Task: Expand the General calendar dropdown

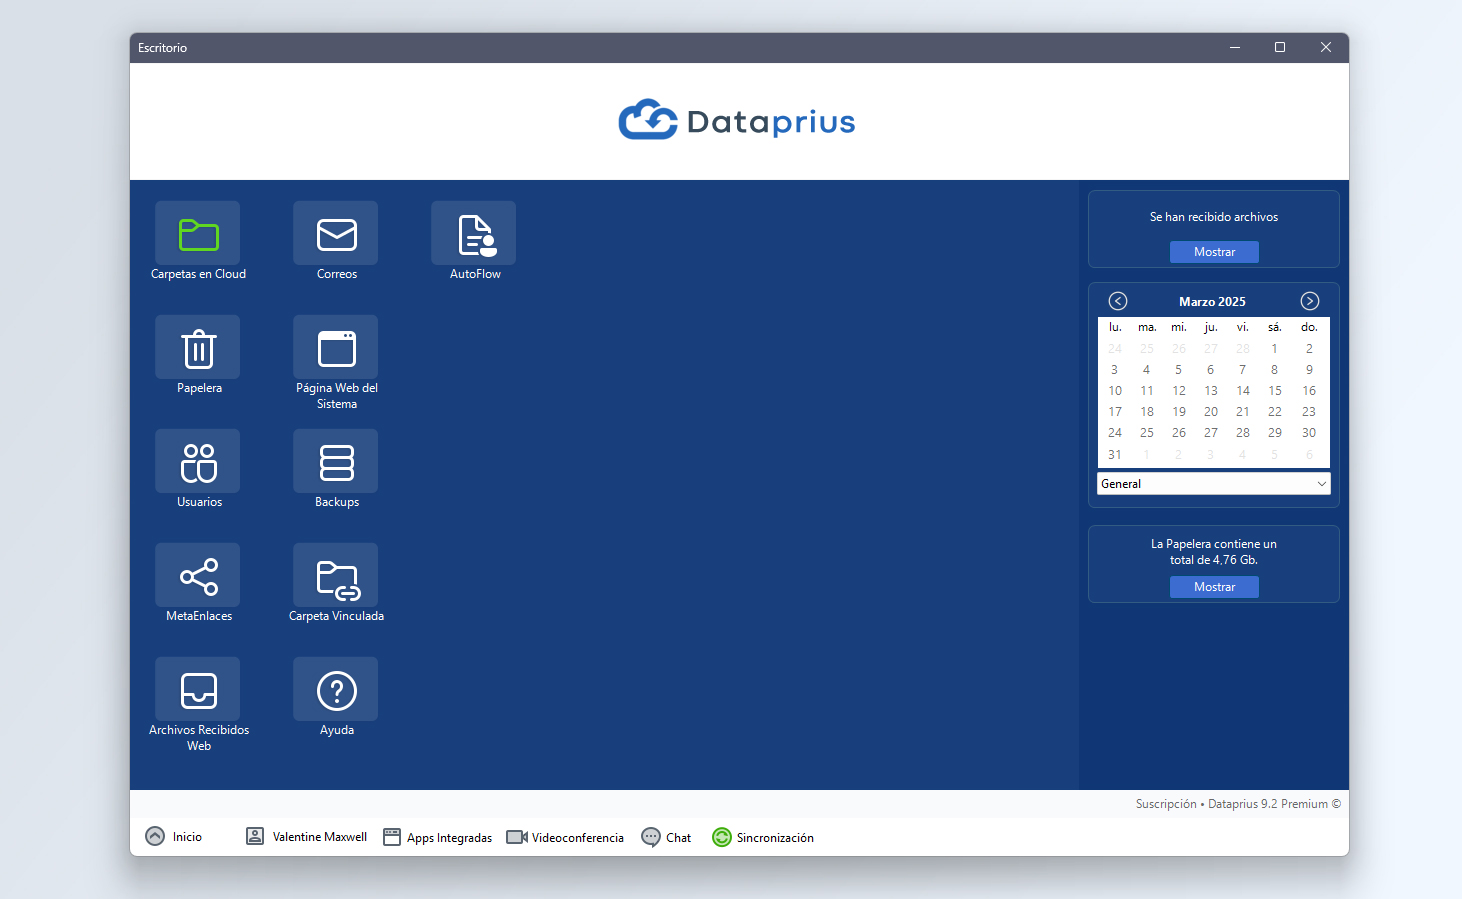Action: point(1214,484)
